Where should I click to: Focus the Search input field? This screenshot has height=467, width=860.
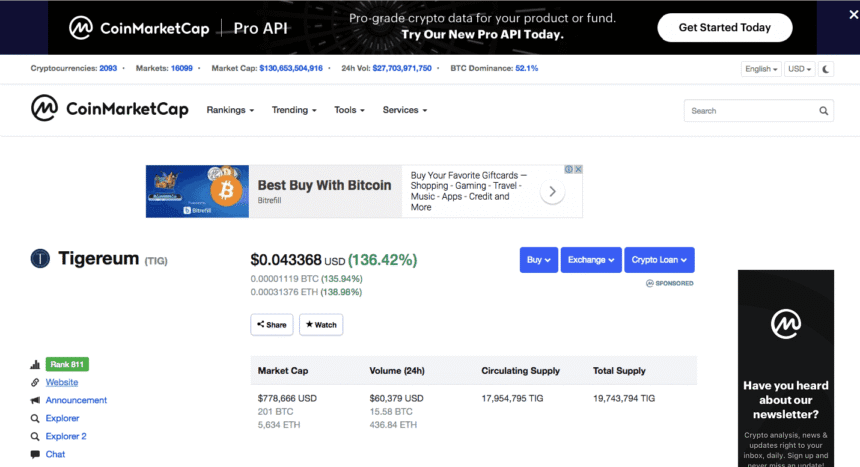(759, 111)
